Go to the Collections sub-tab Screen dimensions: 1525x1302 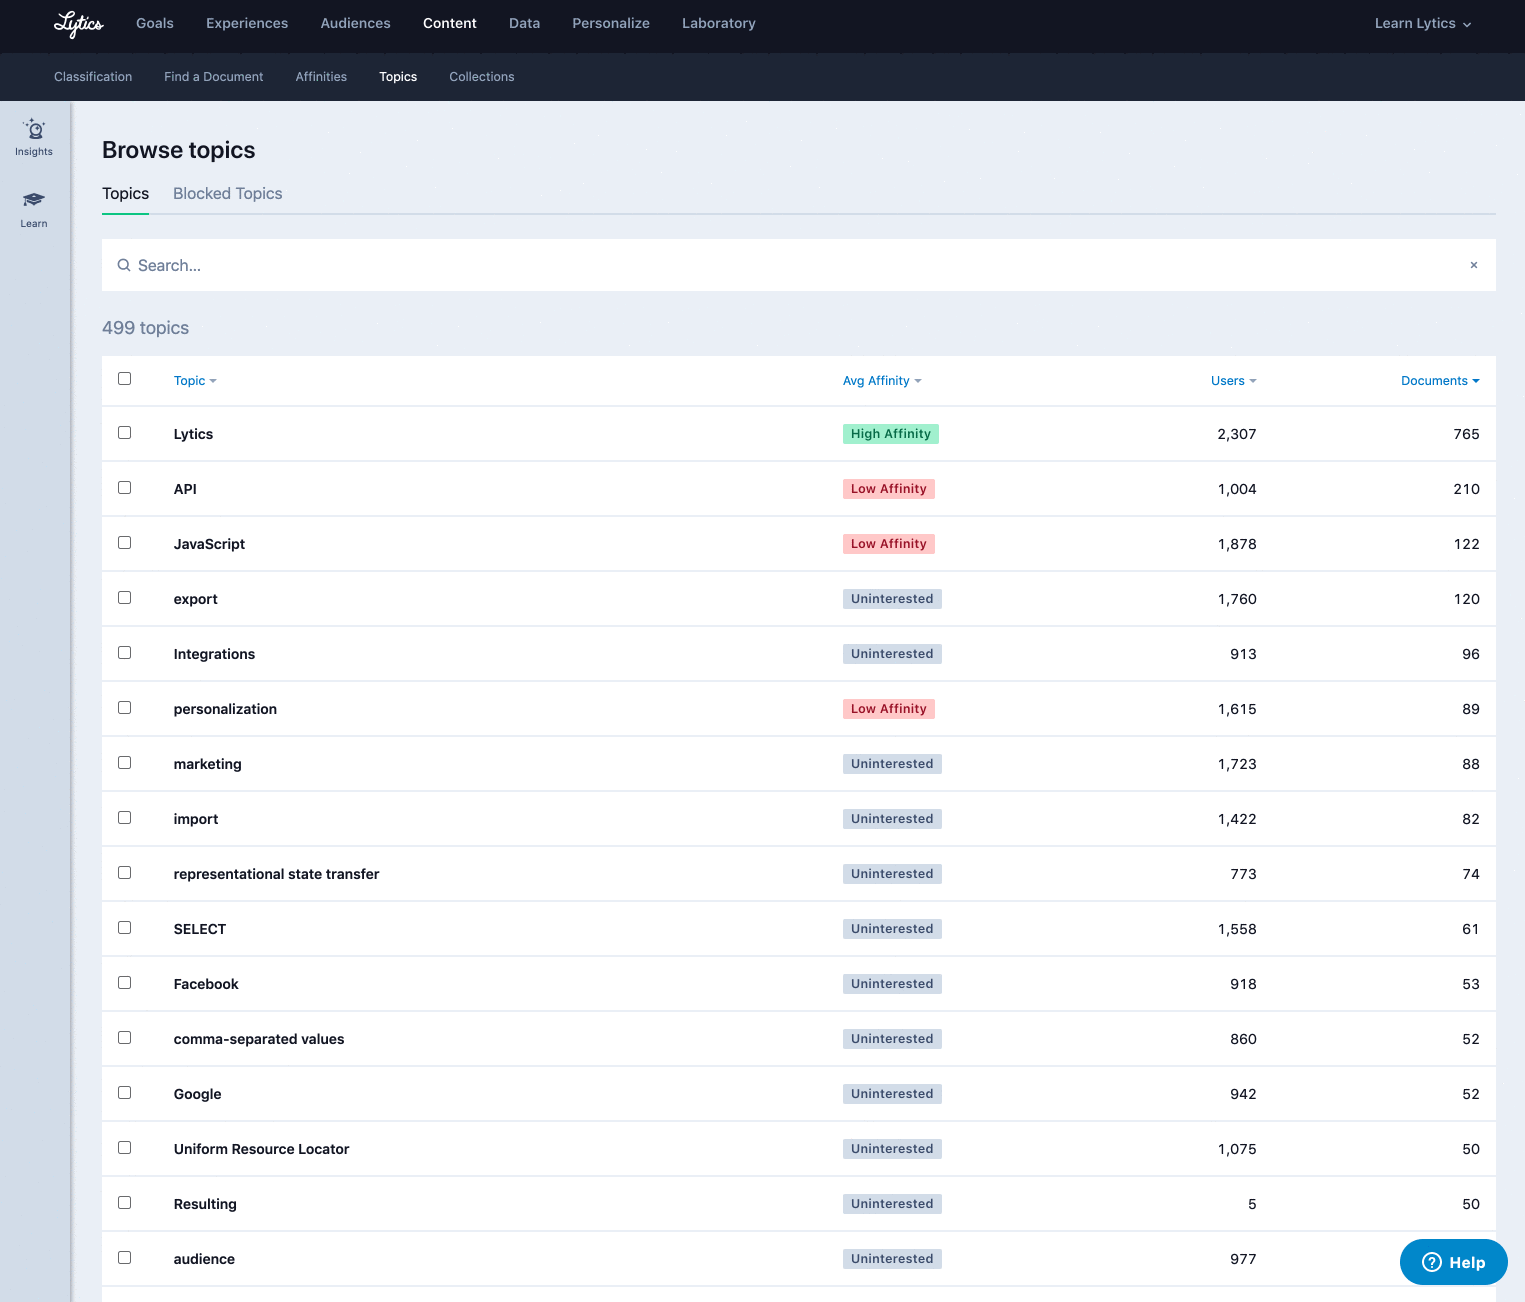point(482,77)
